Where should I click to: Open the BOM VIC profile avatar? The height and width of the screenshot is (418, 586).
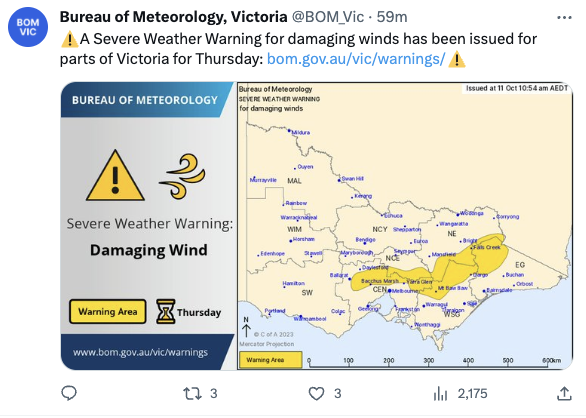click(x=28, y=27)
